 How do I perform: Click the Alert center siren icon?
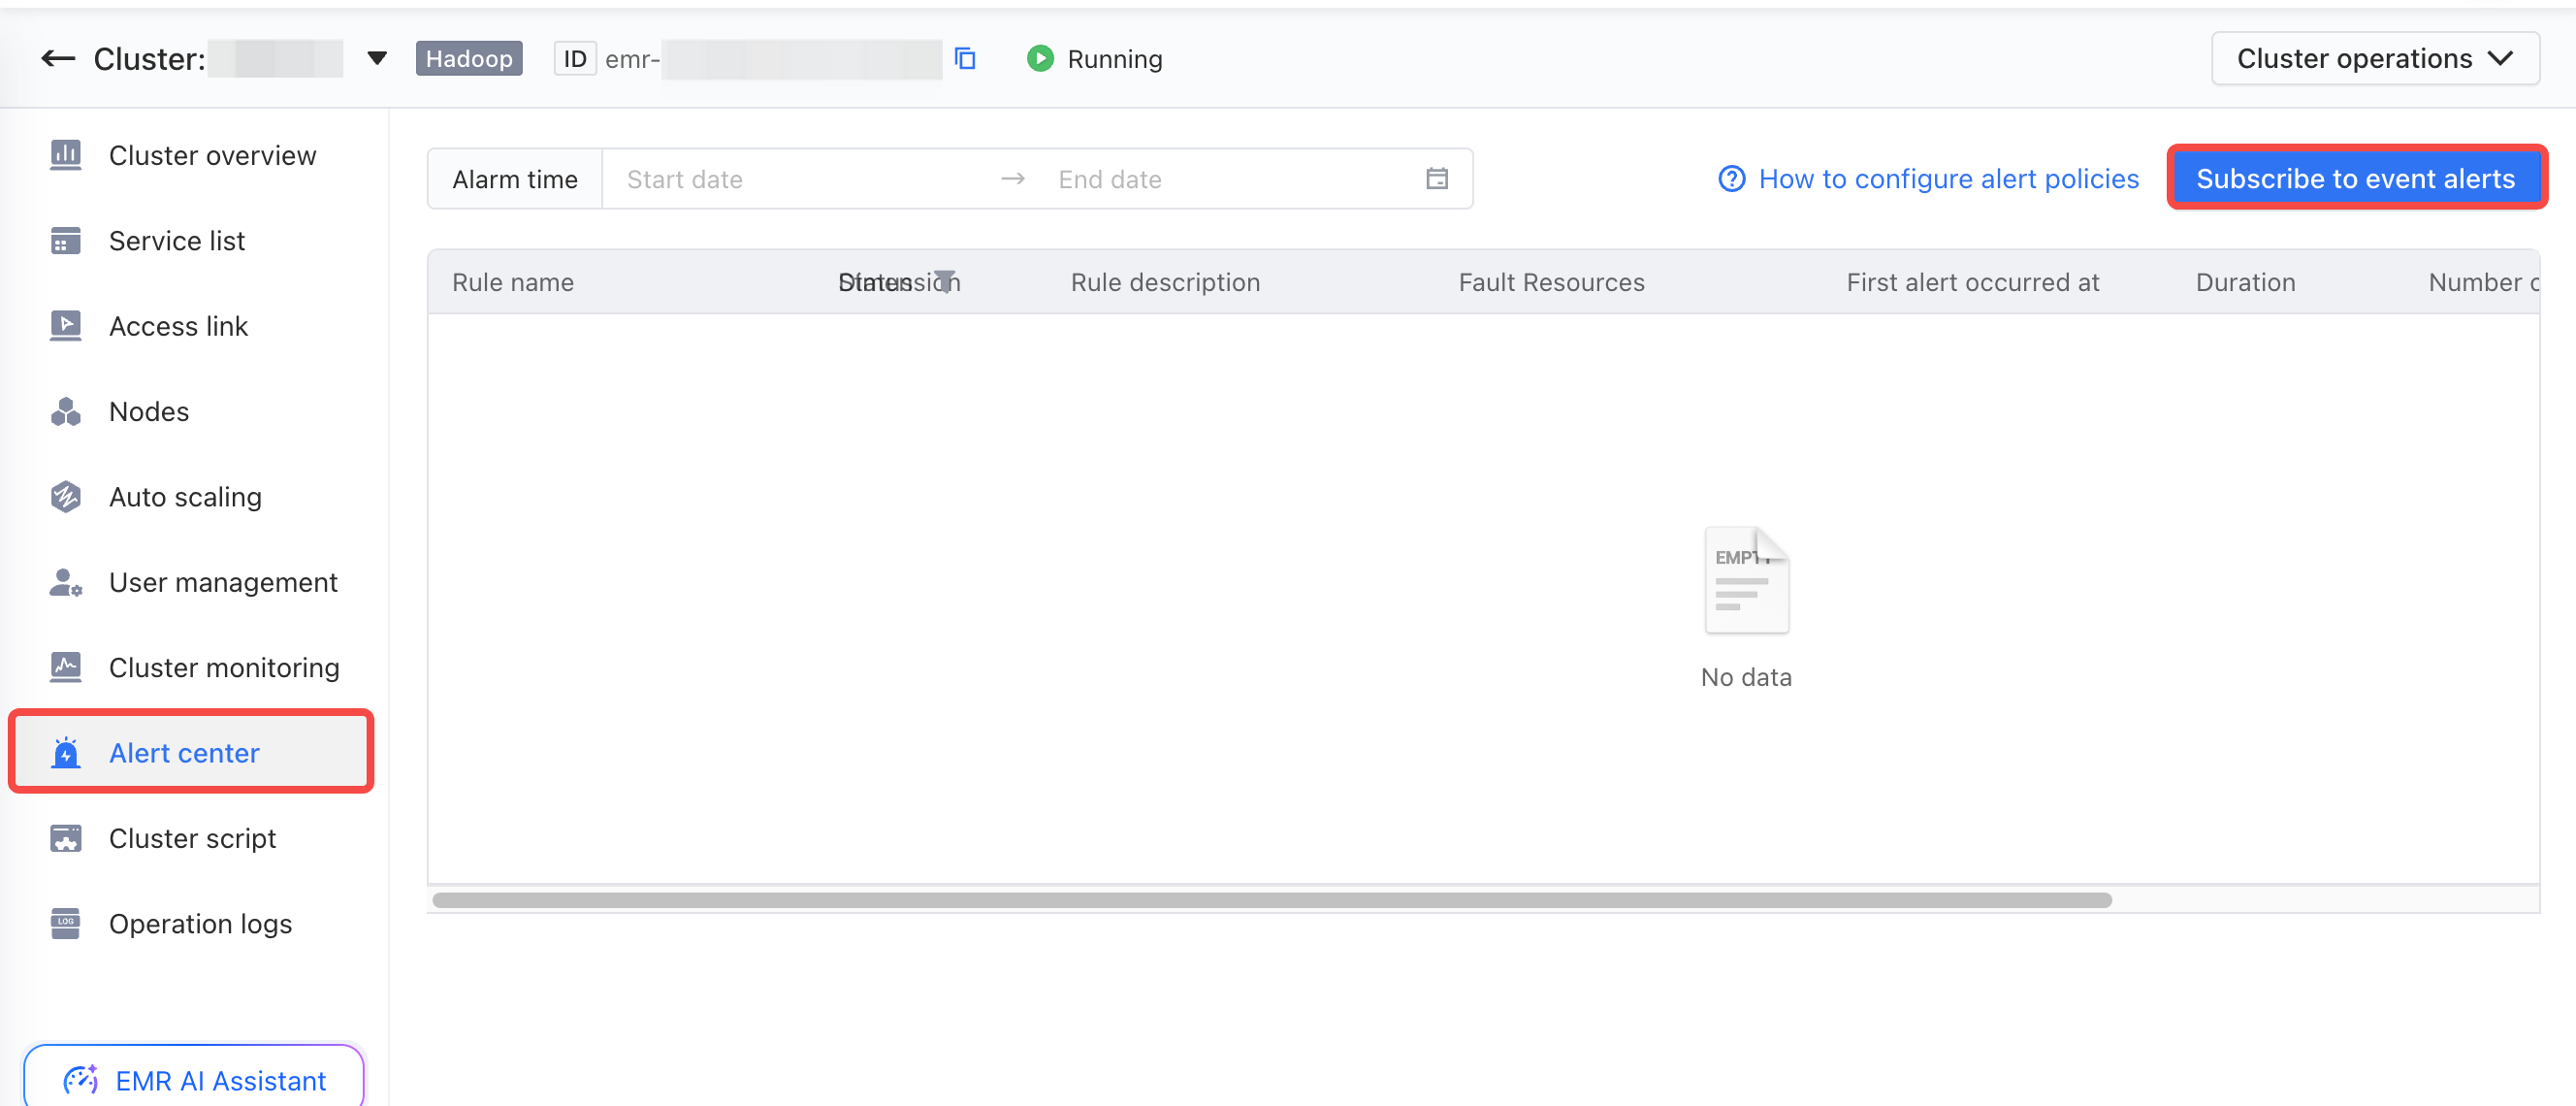[x=66, y=752]
